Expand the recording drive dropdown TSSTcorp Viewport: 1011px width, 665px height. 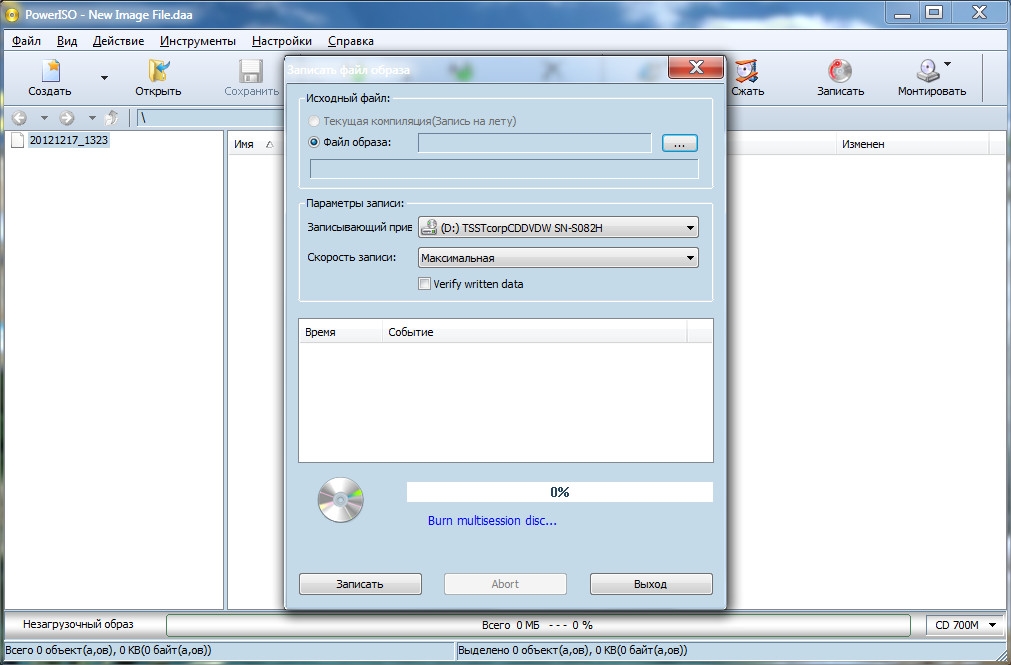[x=558, y=228]
